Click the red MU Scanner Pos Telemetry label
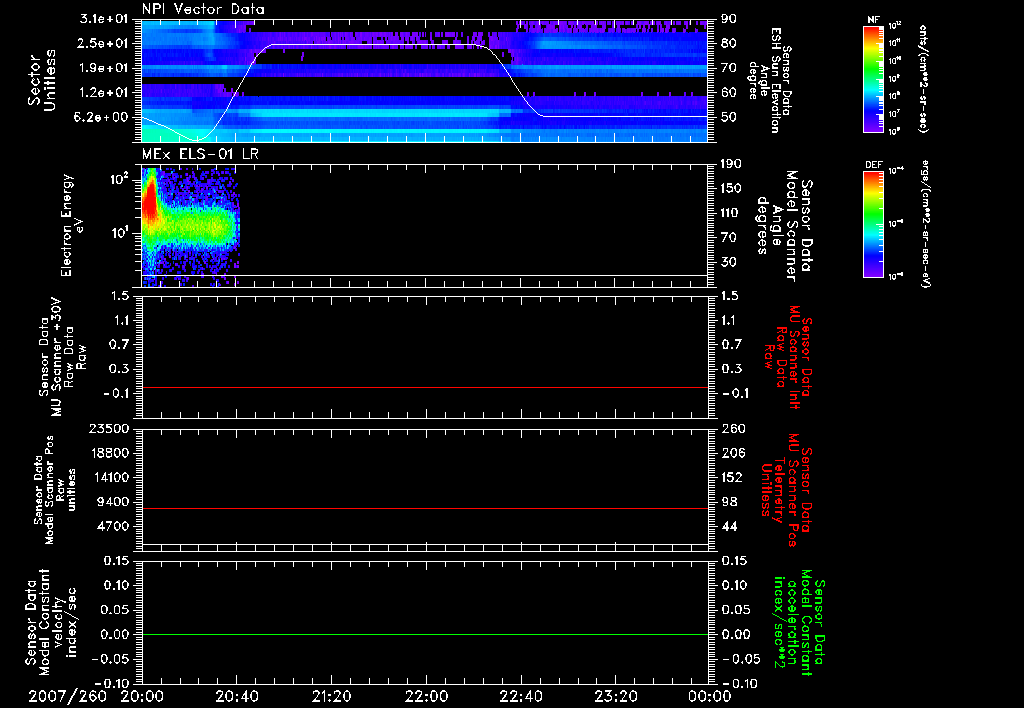 coord(786,491)
